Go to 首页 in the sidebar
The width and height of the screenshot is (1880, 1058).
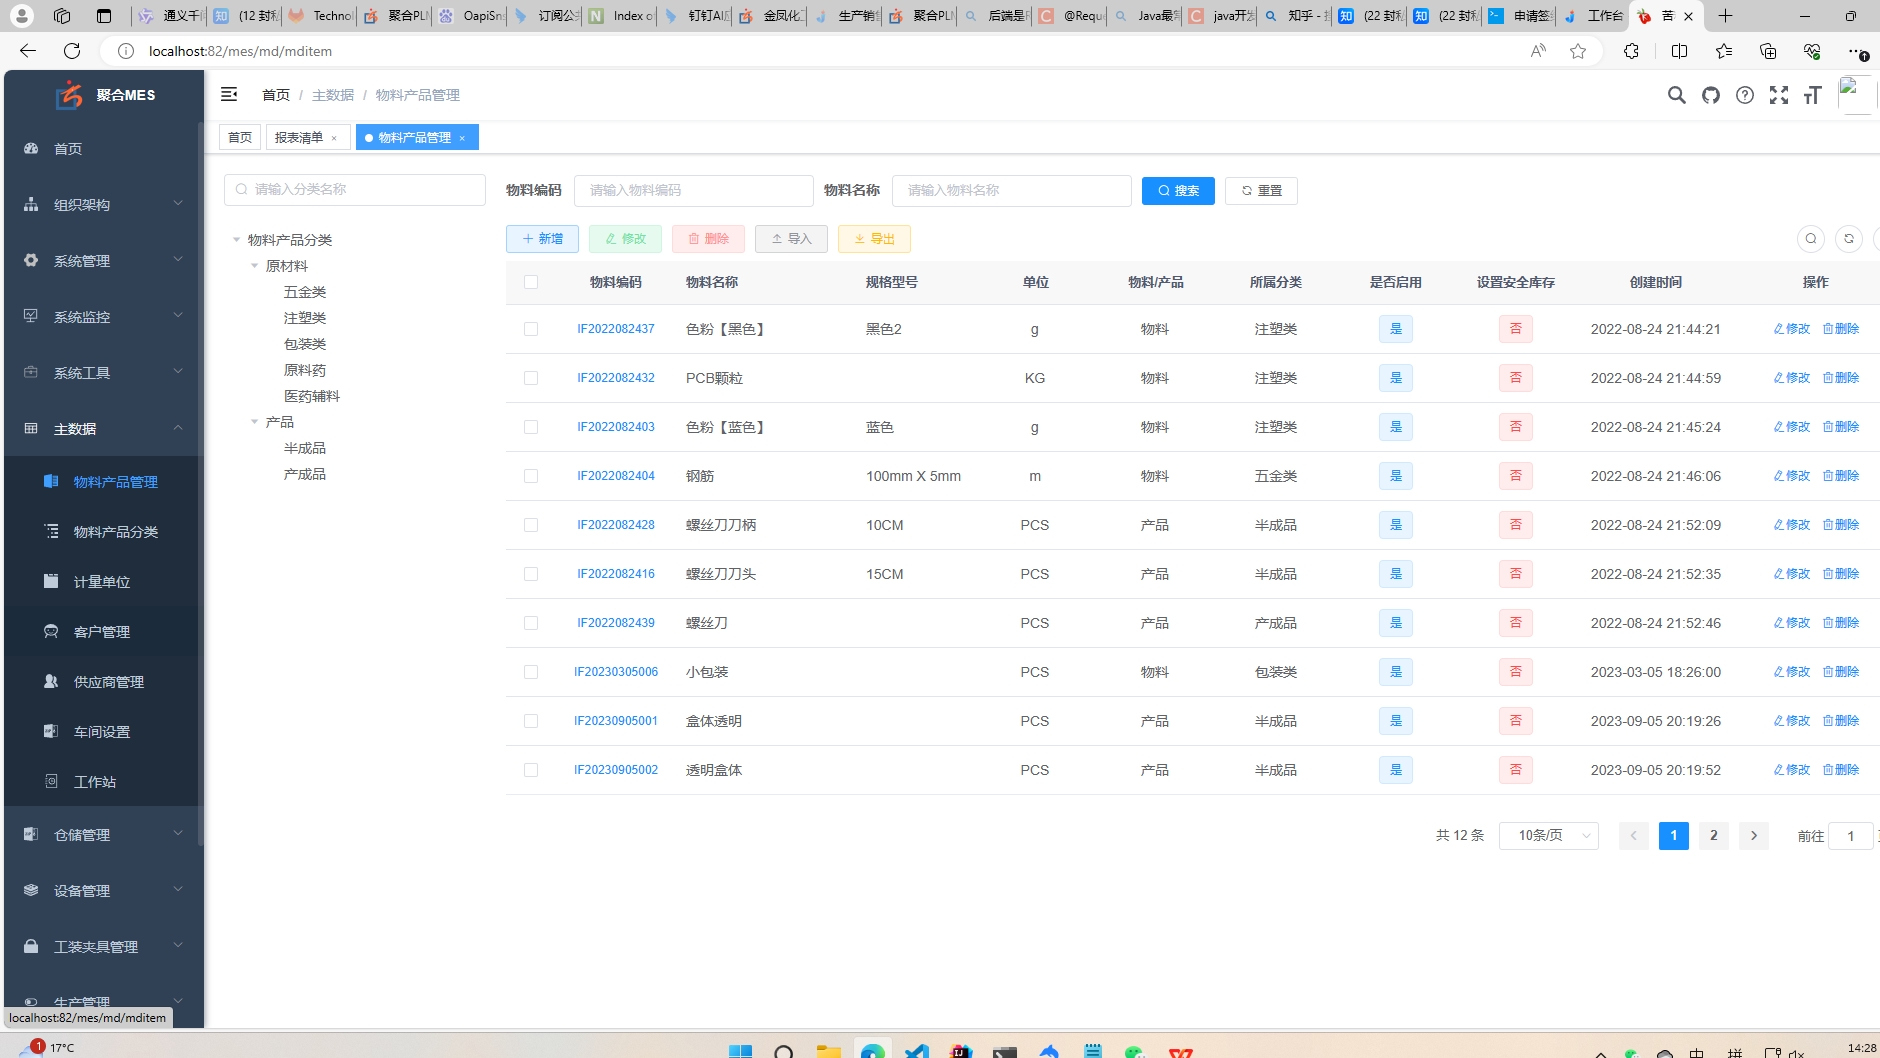pyautogui.click(x=104, y=149)
